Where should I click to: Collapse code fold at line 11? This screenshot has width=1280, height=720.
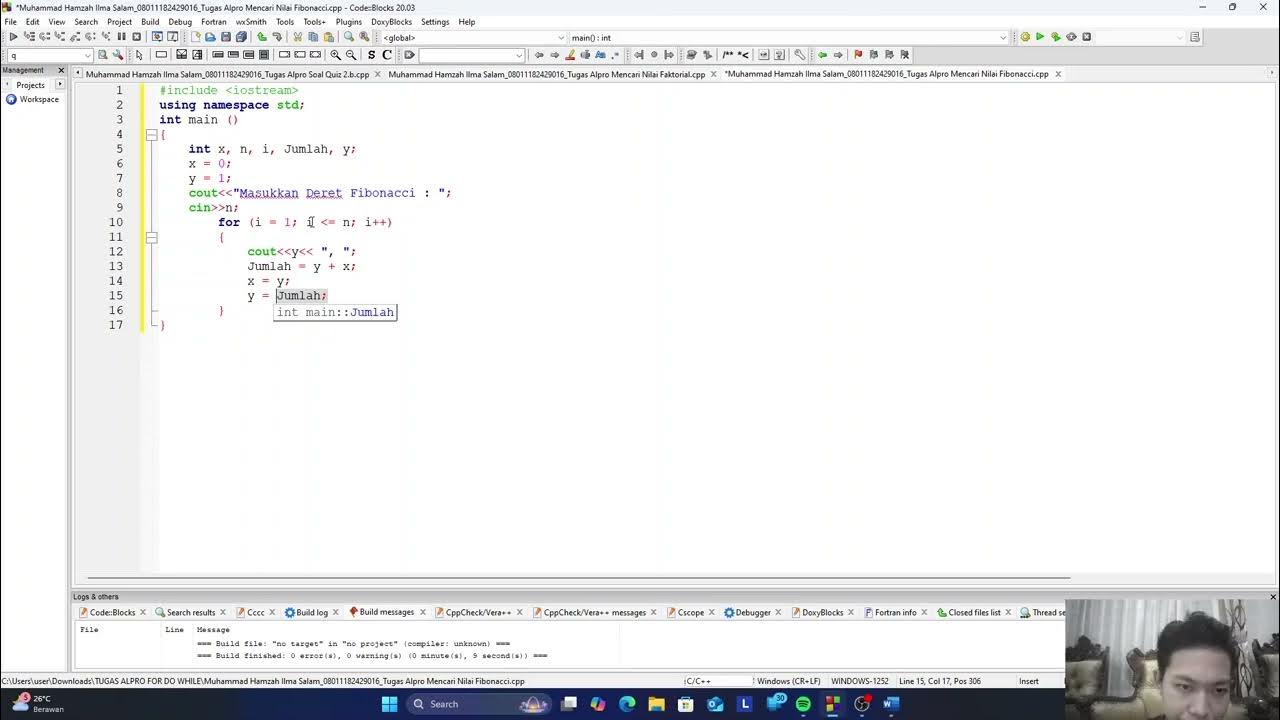[151, 237]
